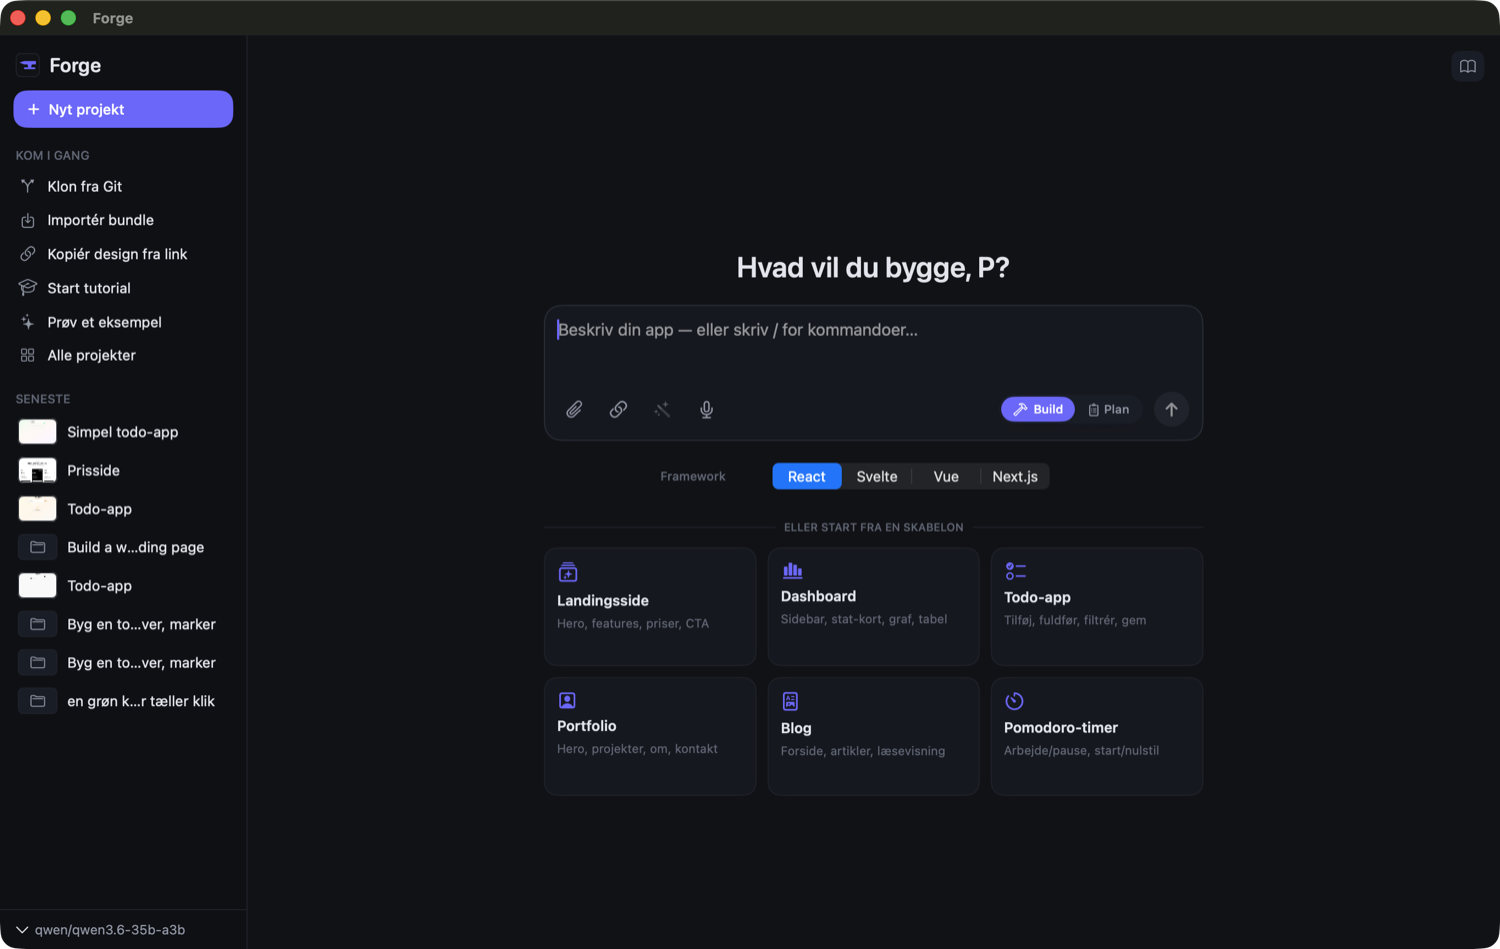Click the Portfolio template person icon
1500x949 pixels.
tap(567, 700)
